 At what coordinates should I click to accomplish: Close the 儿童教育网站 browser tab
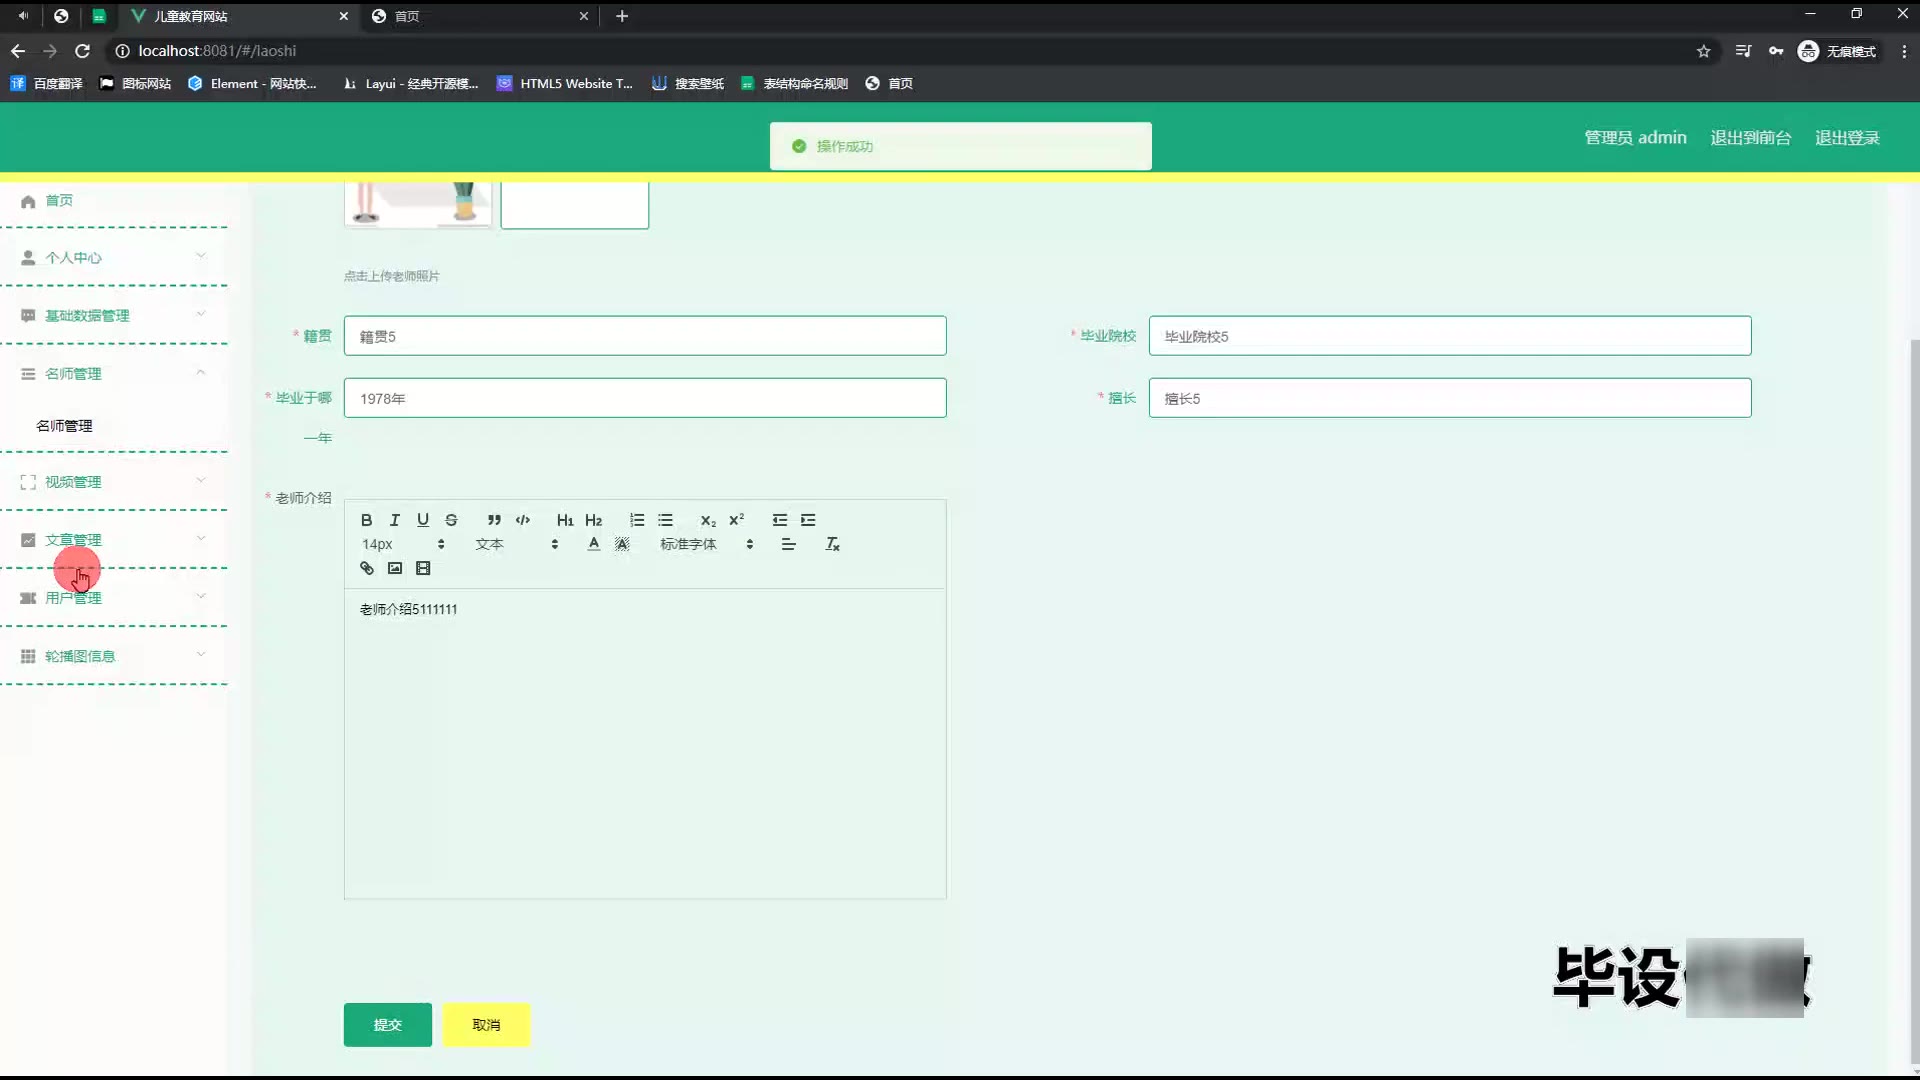[x=343, y=16]
